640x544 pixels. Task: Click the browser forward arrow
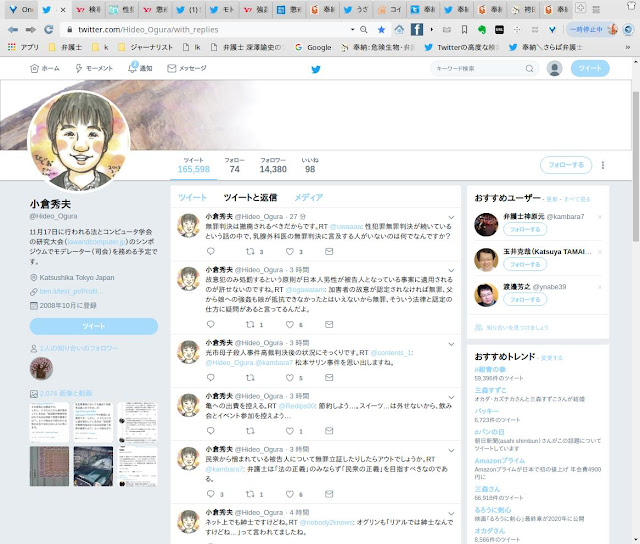pyautogui.click(x=31, y=29)
